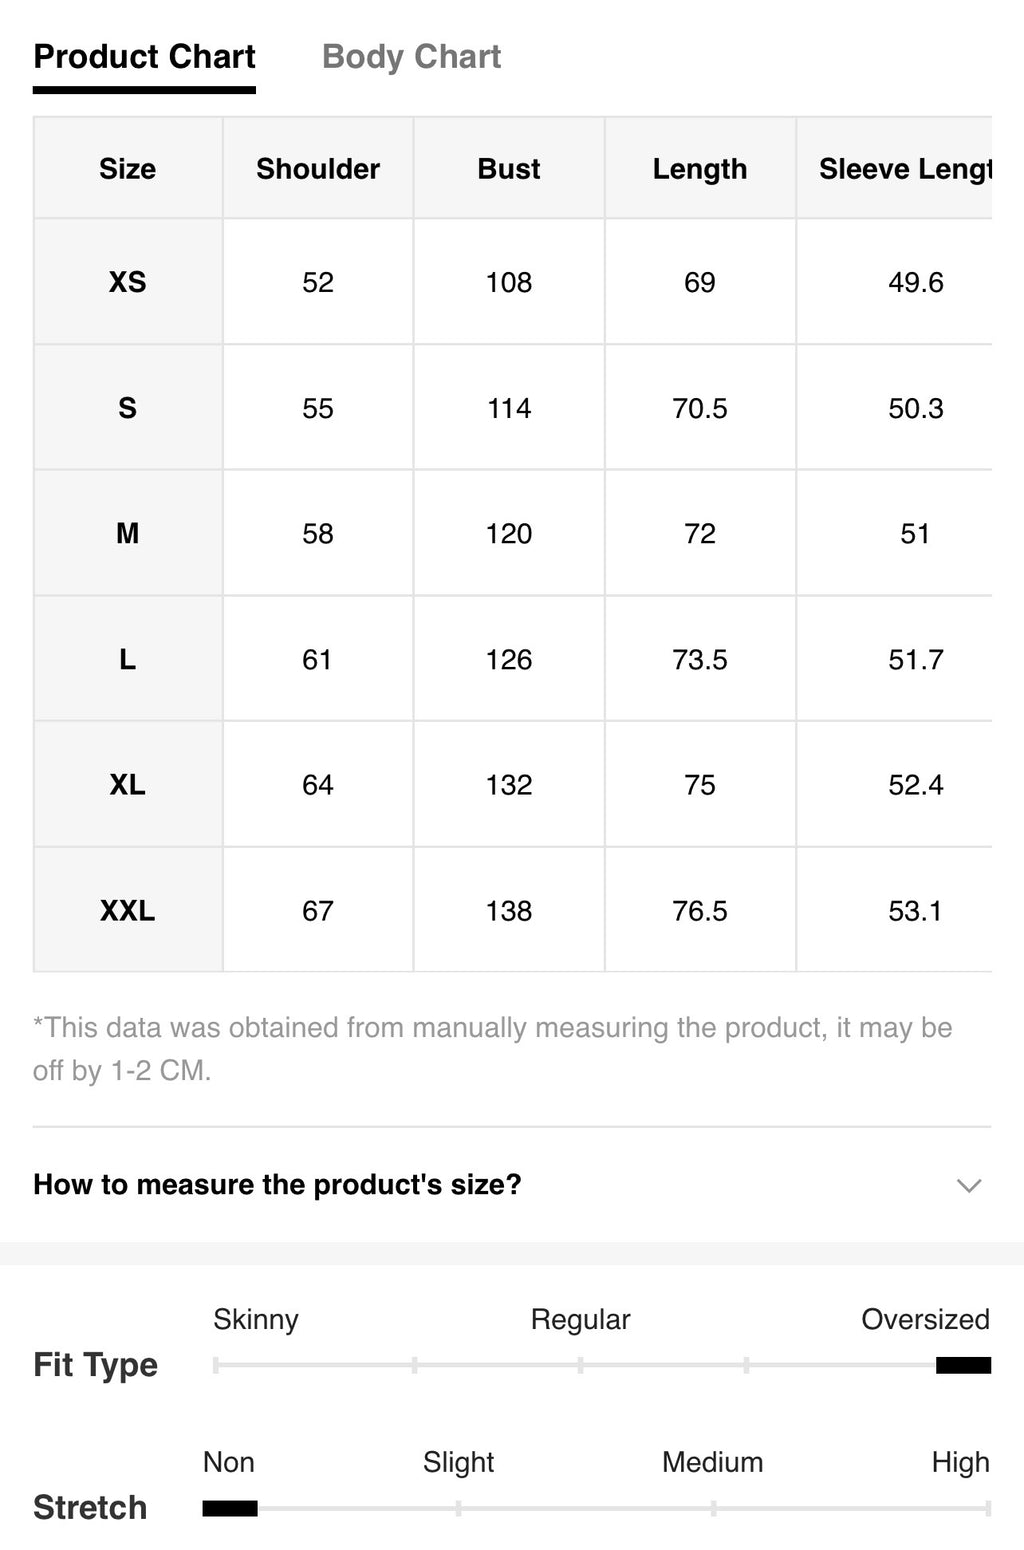The image size is (1024, 1550).
Task: Click the Skinny fit type label
Action: pyautogui.click(x=256, y=1319)
